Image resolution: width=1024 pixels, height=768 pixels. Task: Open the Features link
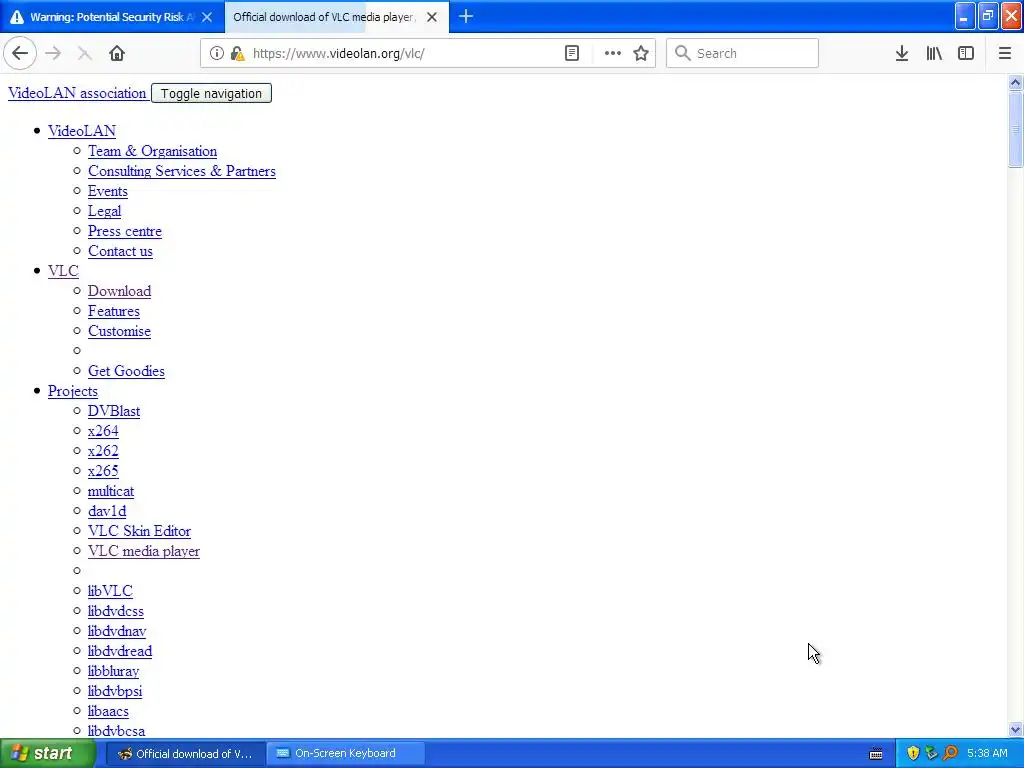[114, 312]
